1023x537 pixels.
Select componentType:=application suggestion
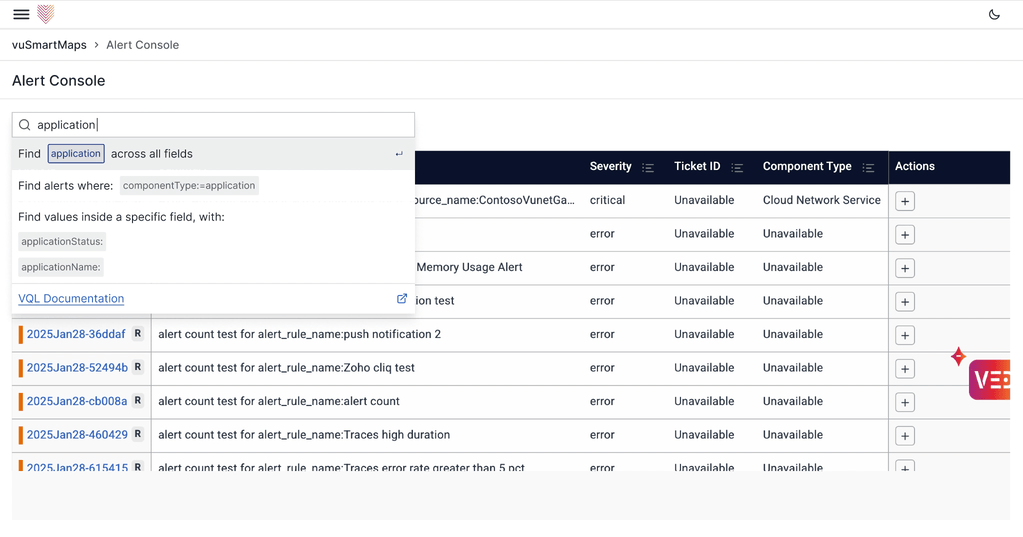click(189, 186)
